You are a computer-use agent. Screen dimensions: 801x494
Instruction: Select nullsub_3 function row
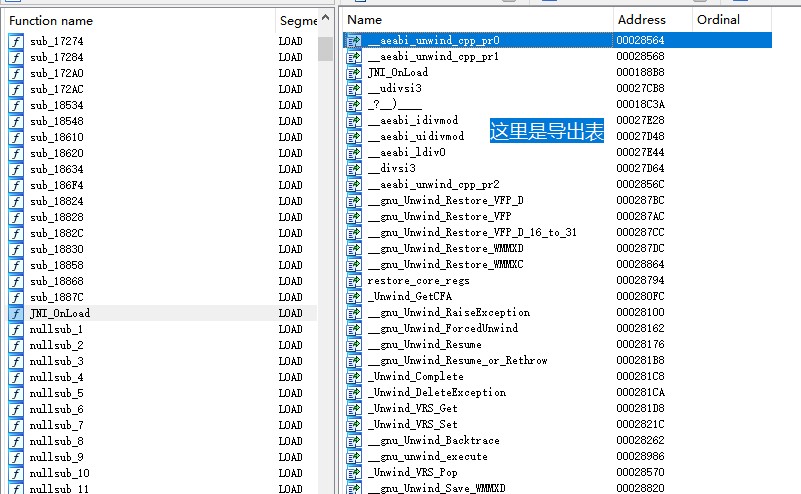click(162, 361)
